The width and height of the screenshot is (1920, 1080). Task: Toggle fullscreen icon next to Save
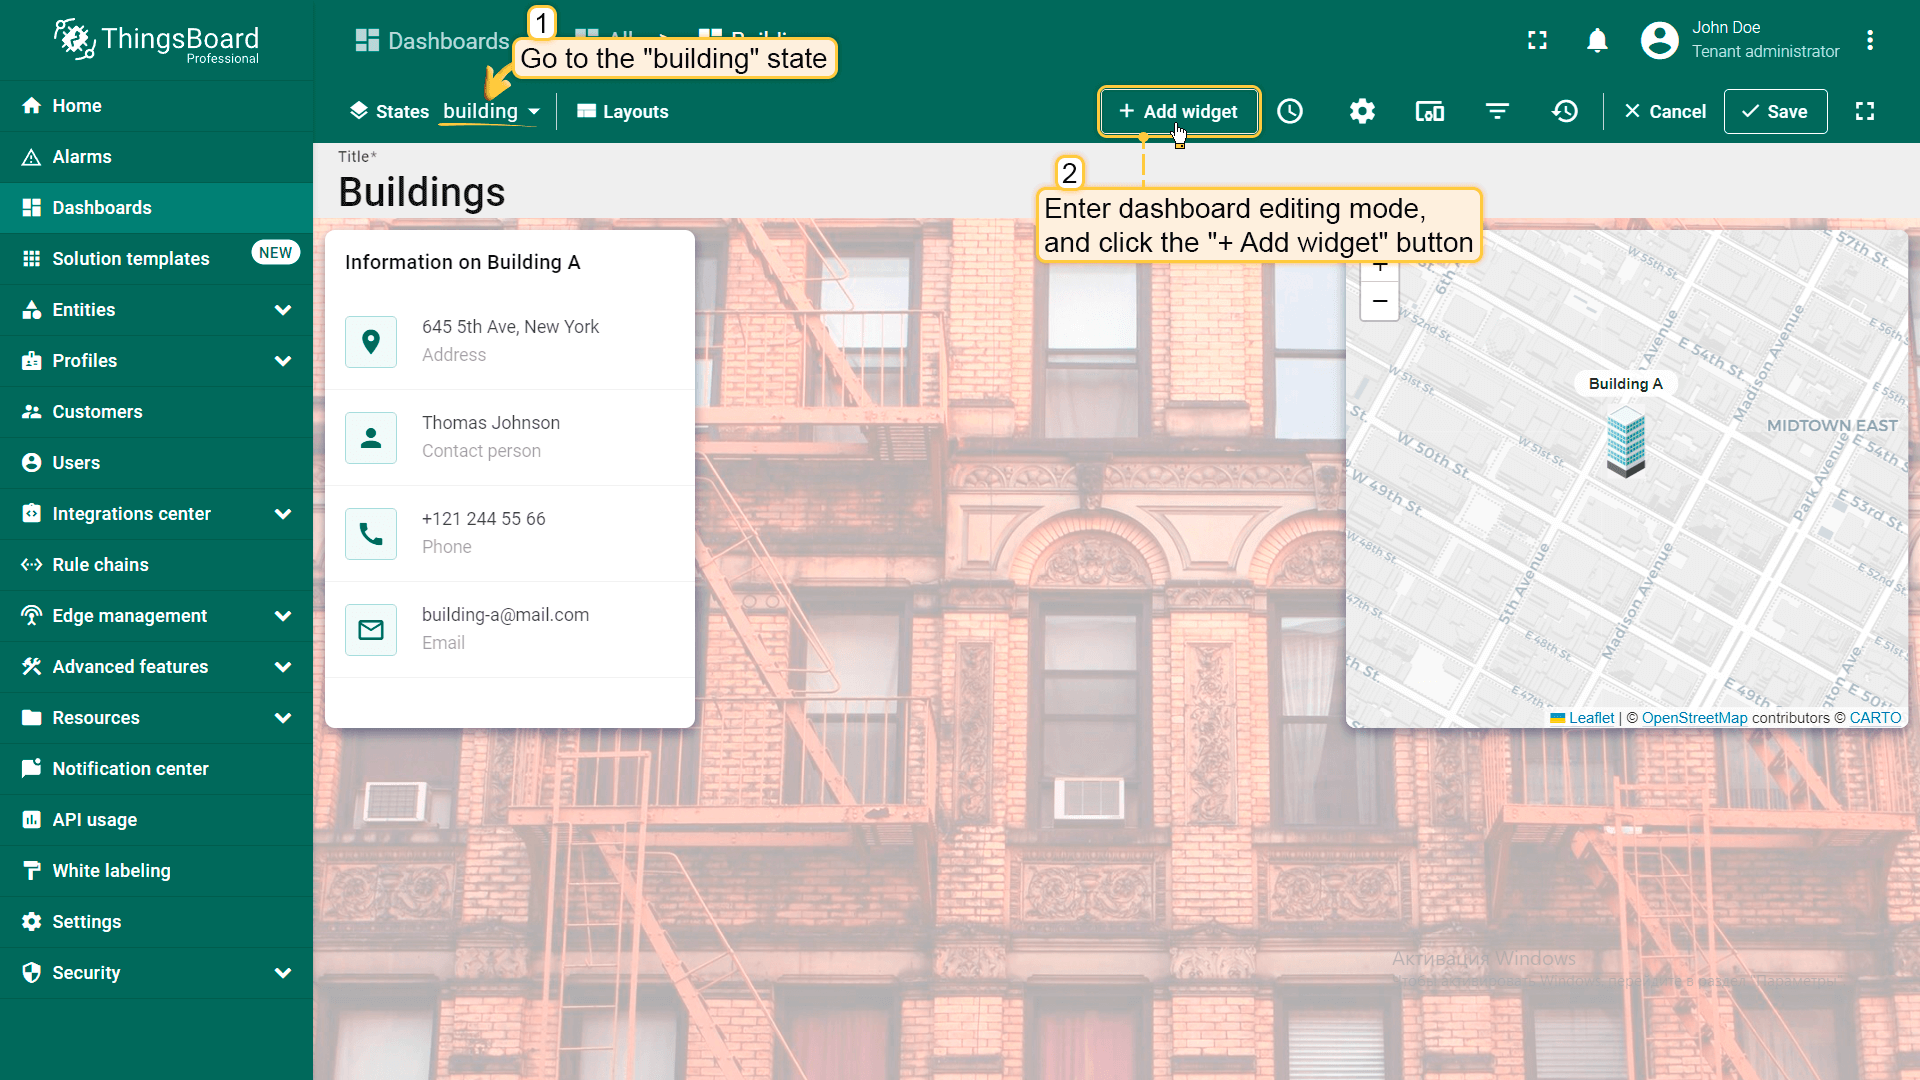1865,111
